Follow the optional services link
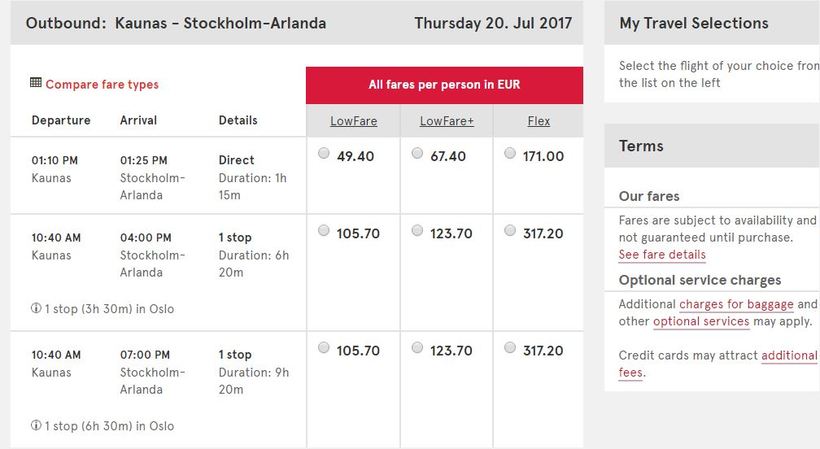This screenshot has width=820, height=449. tap(701, 321)
